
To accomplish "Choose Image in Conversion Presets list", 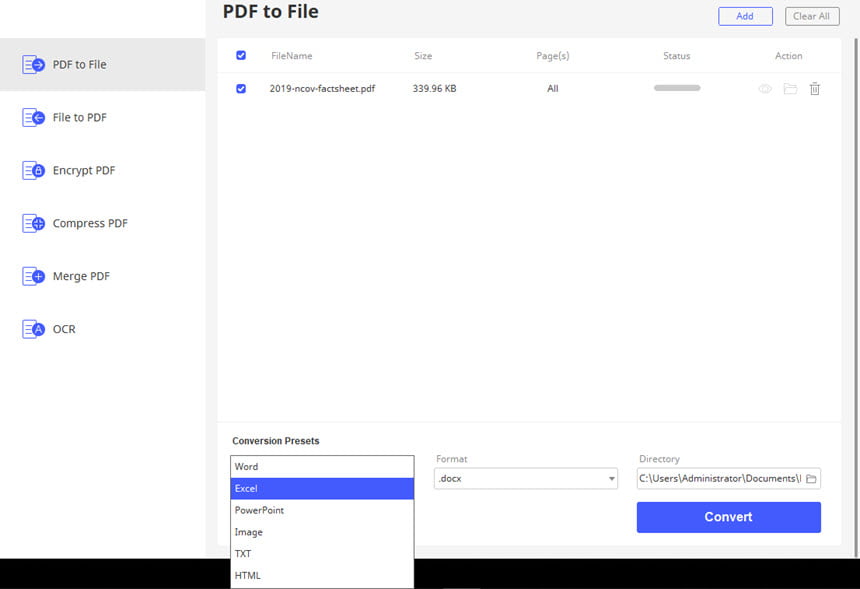I will (x=322, y=532).
